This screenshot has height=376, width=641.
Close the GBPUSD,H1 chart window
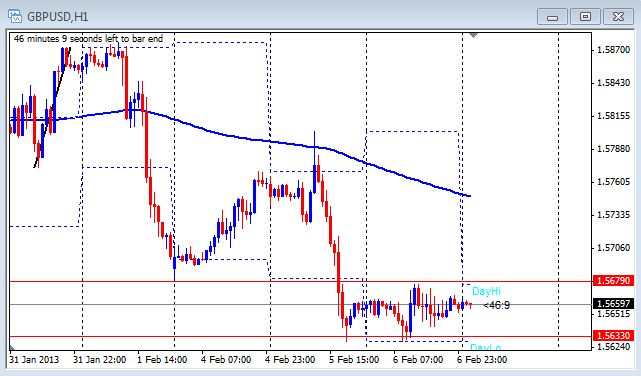[618, 17]
